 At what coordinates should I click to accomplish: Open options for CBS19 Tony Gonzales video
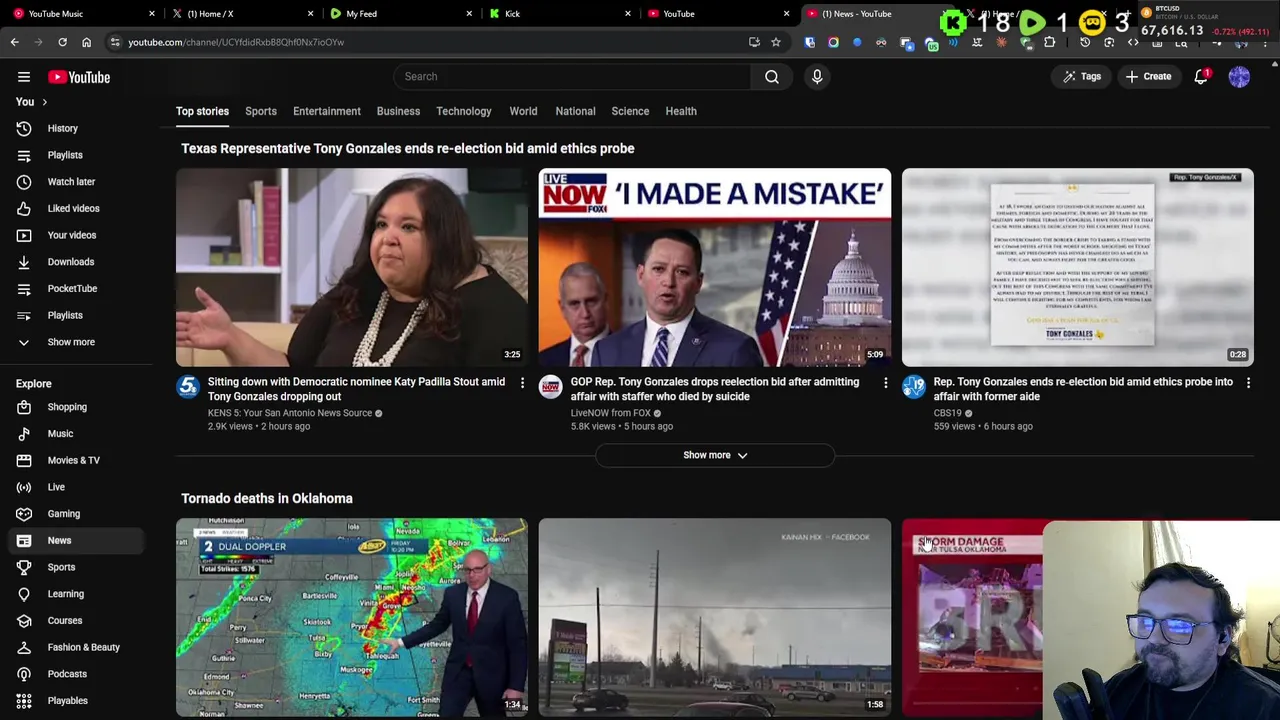(1248, 383)
